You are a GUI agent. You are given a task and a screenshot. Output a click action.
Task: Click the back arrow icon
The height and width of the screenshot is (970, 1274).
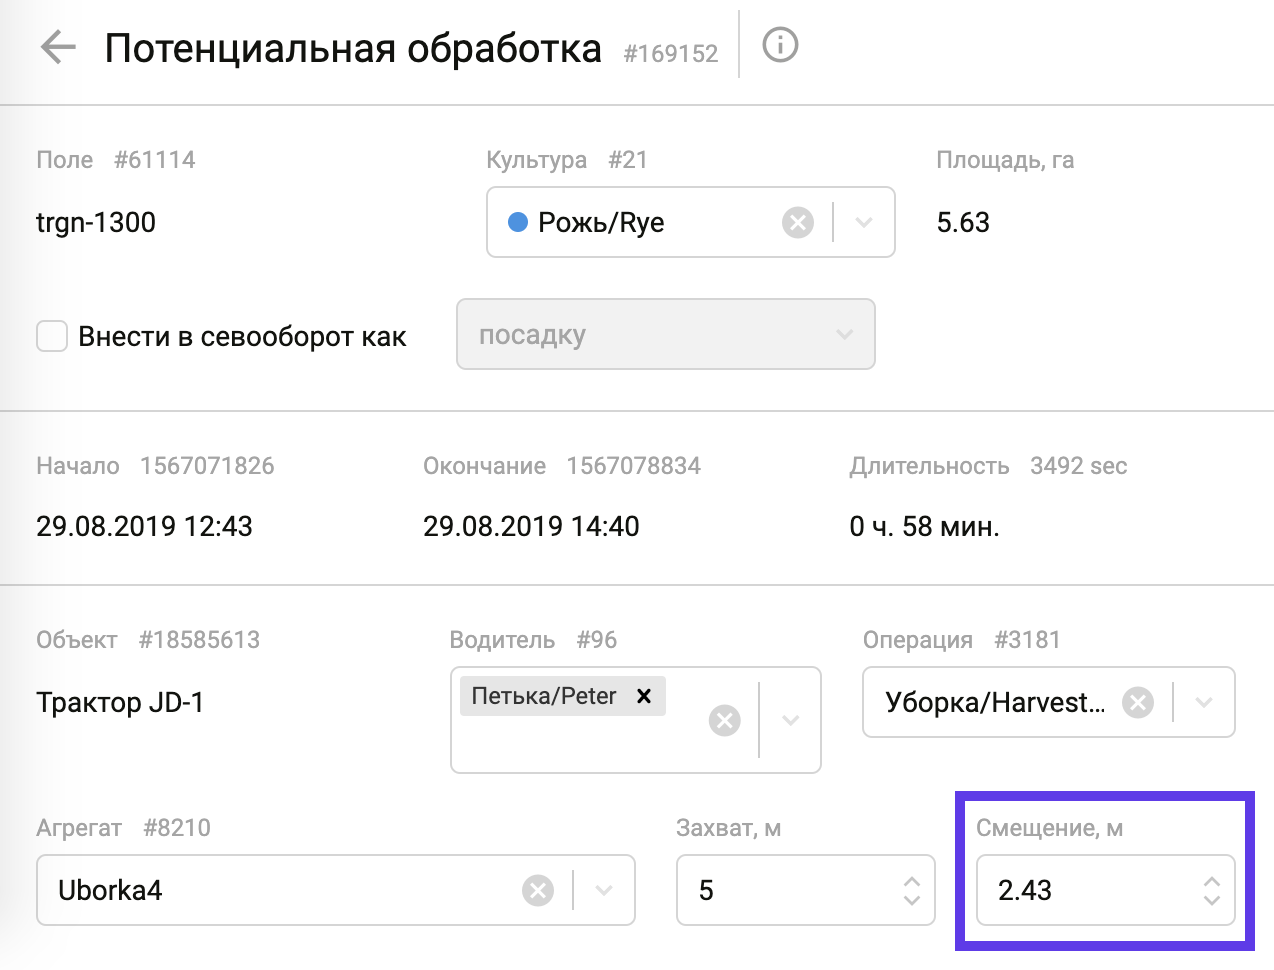tap(58, 48)
